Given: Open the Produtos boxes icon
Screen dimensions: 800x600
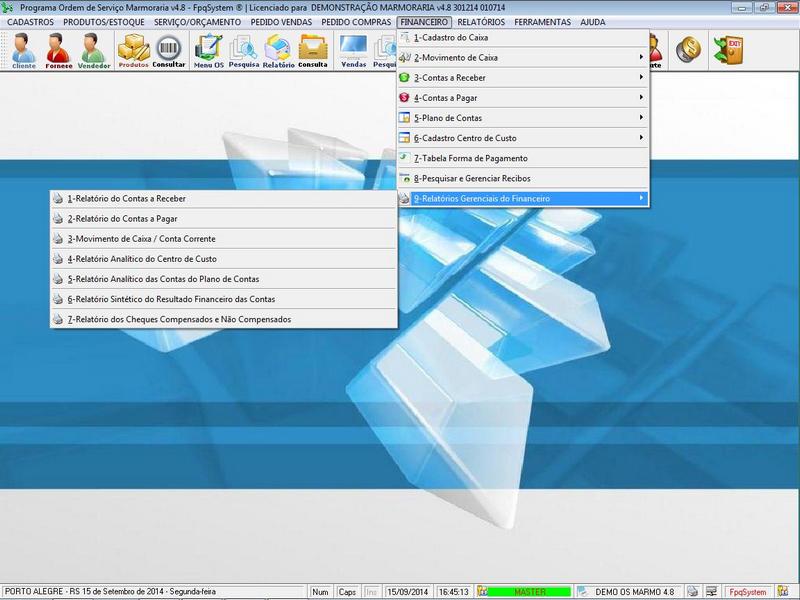Looking at the screenshot, I should click(x=133, y=51).
